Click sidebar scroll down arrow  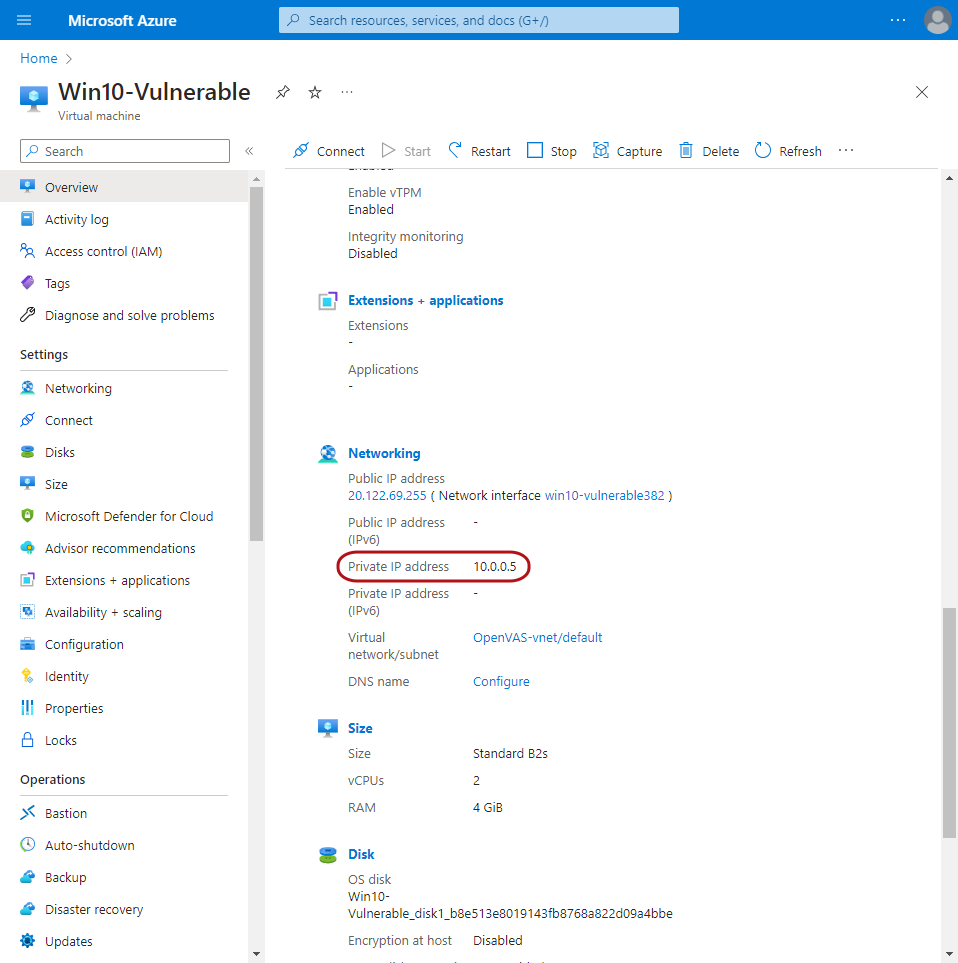coord(257,954)
